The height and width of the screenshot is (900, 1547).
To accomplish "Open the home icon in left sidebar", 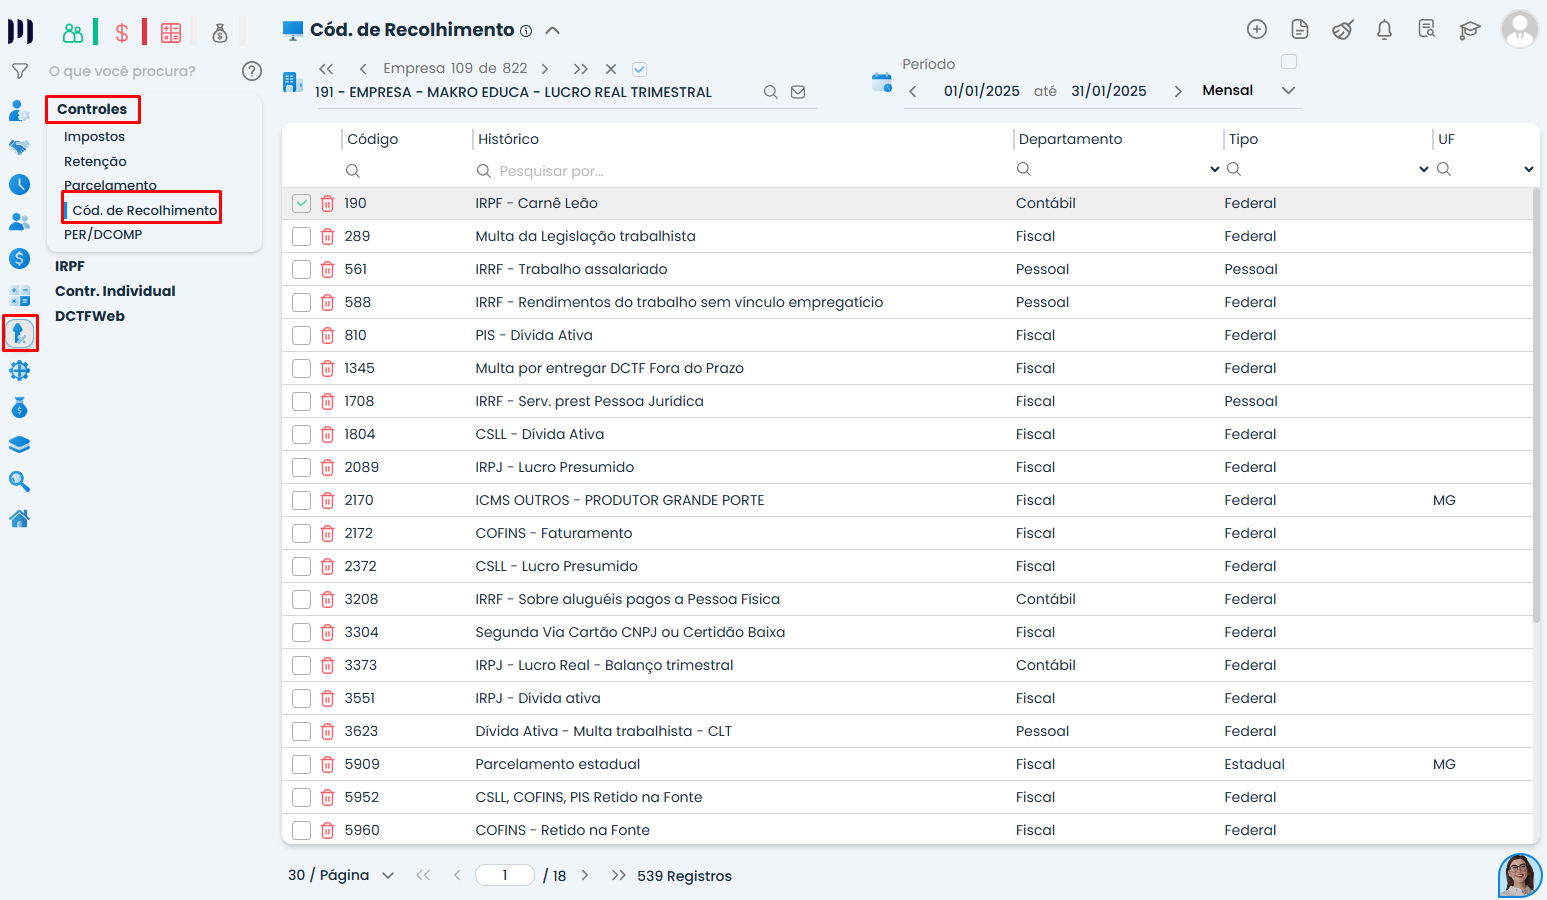I will (x=19, y=518).
